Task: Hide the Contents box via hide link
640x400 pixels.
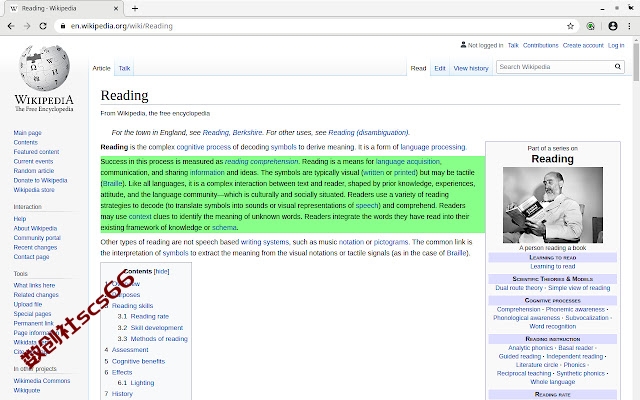Action: pos(162,271)
